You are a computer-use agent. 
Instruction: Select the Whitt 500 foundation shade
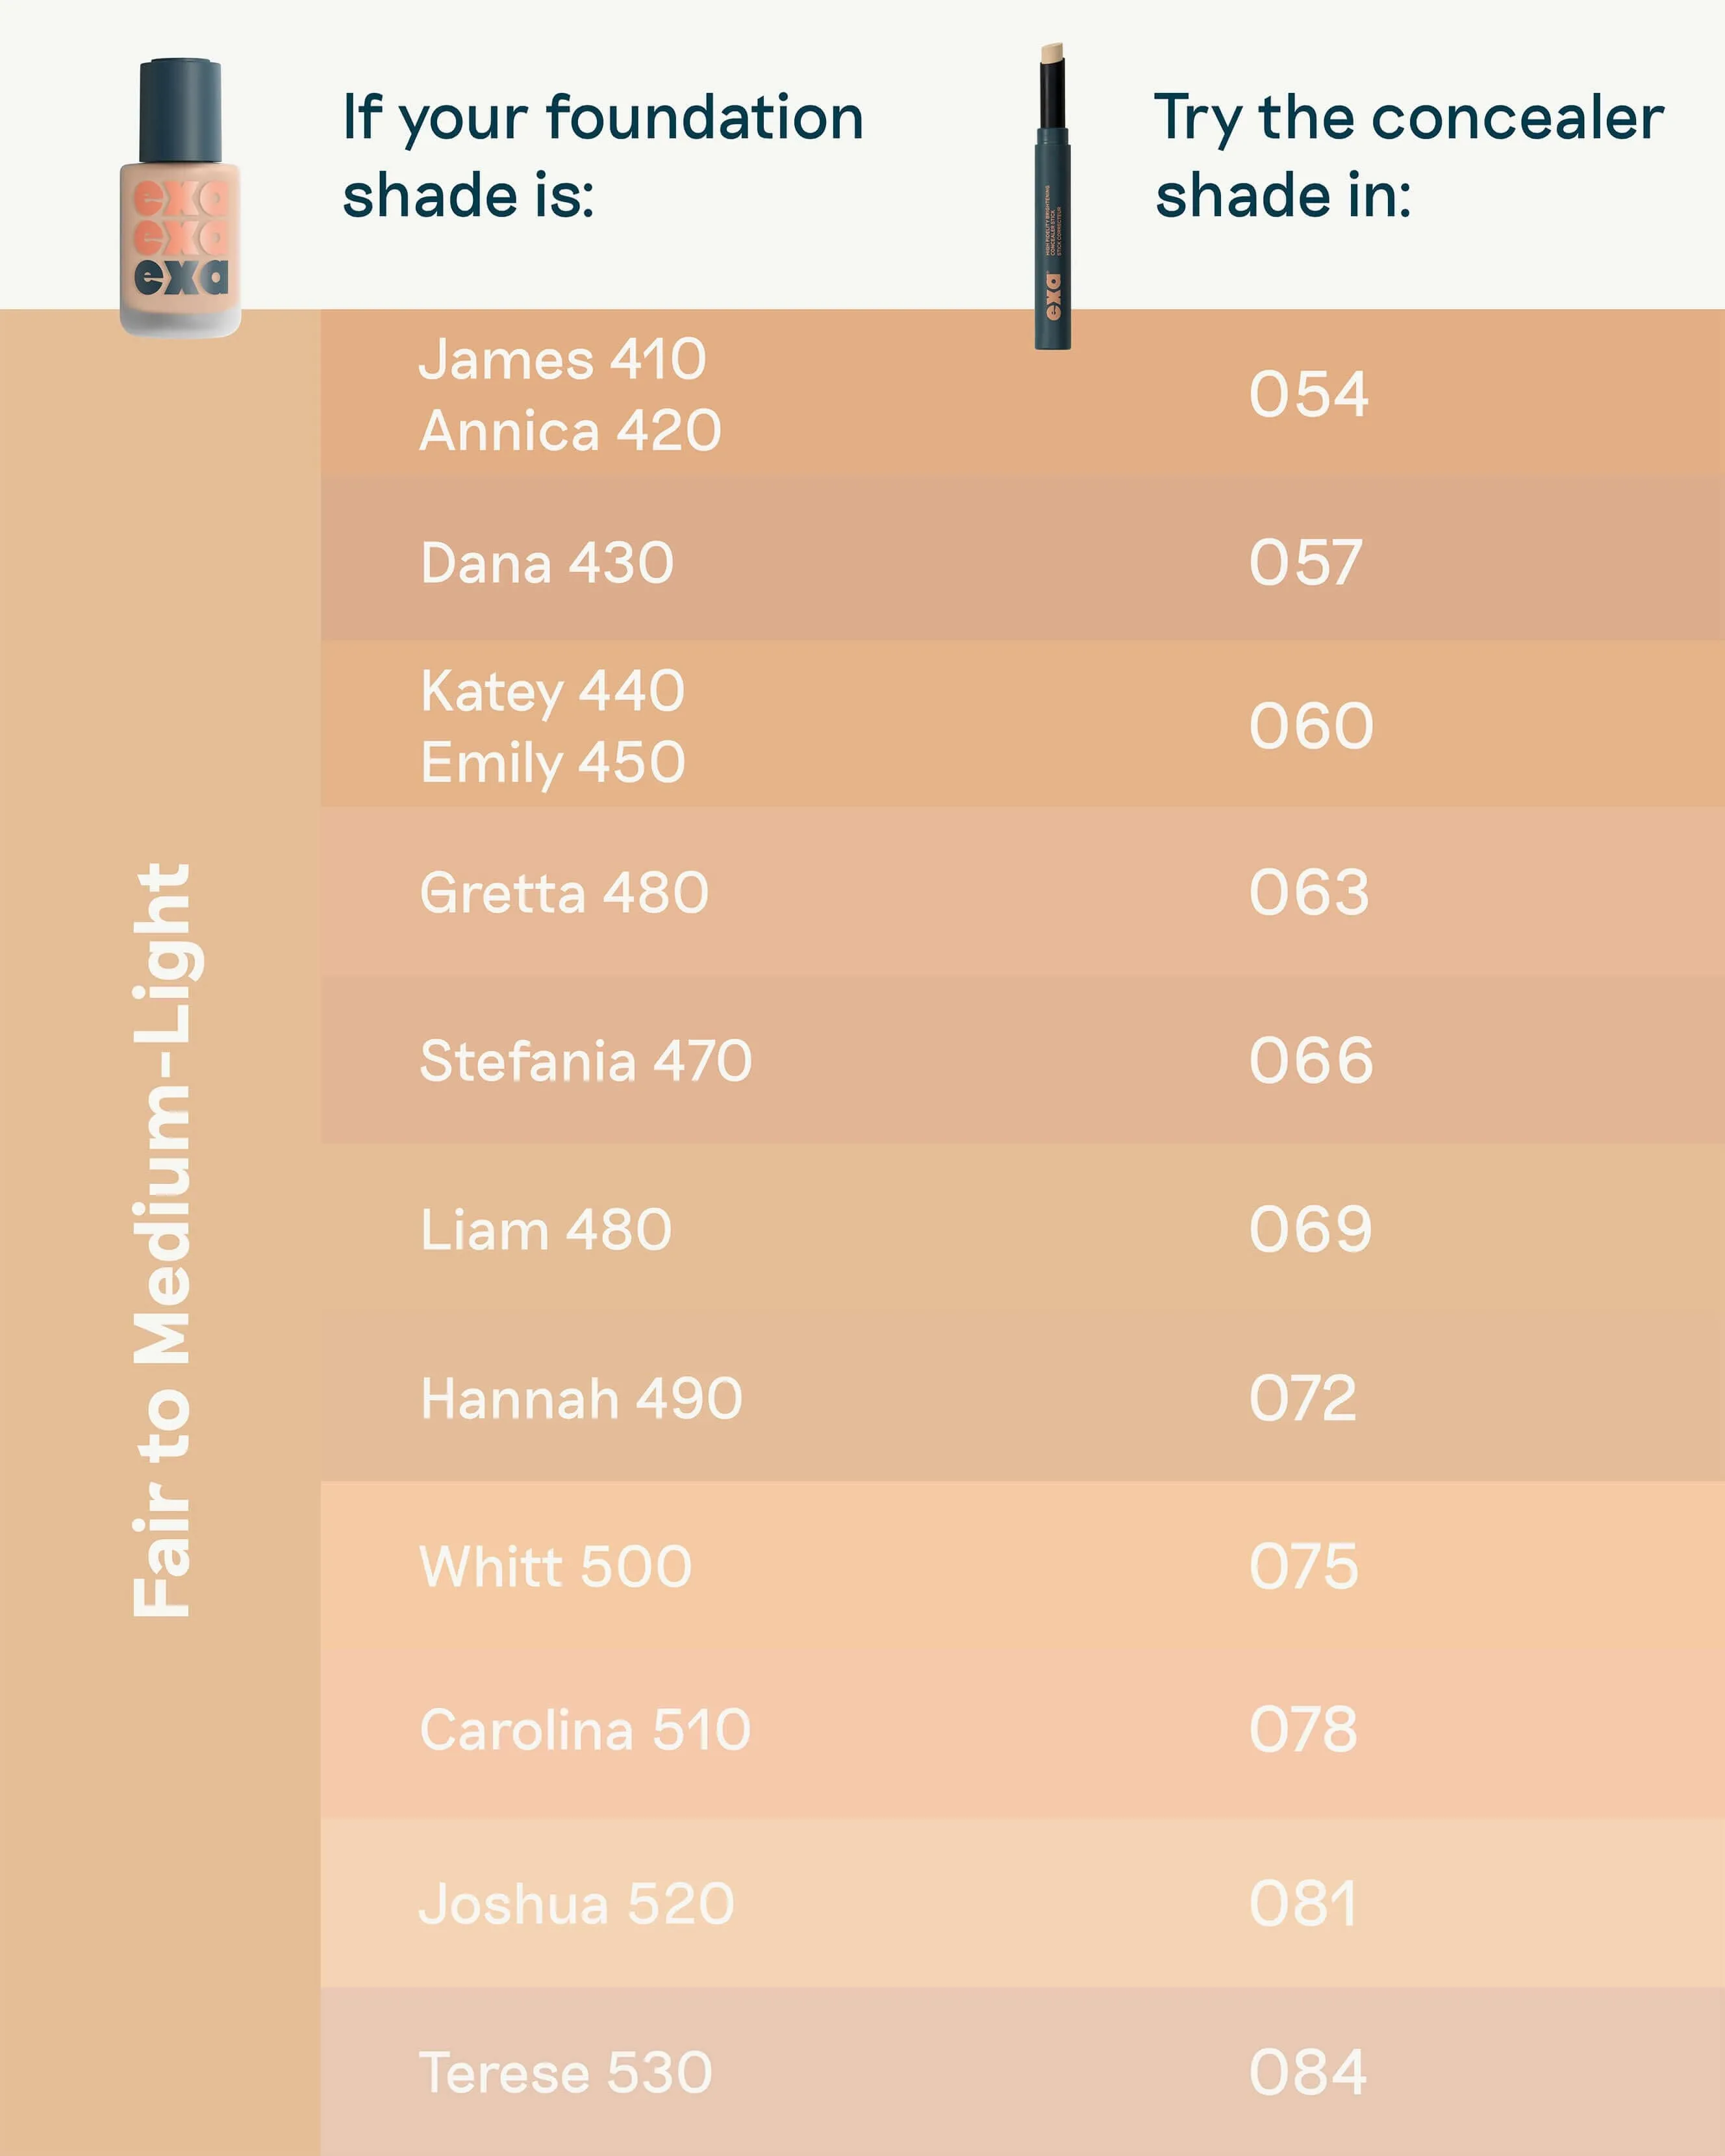click(555, 1566)
